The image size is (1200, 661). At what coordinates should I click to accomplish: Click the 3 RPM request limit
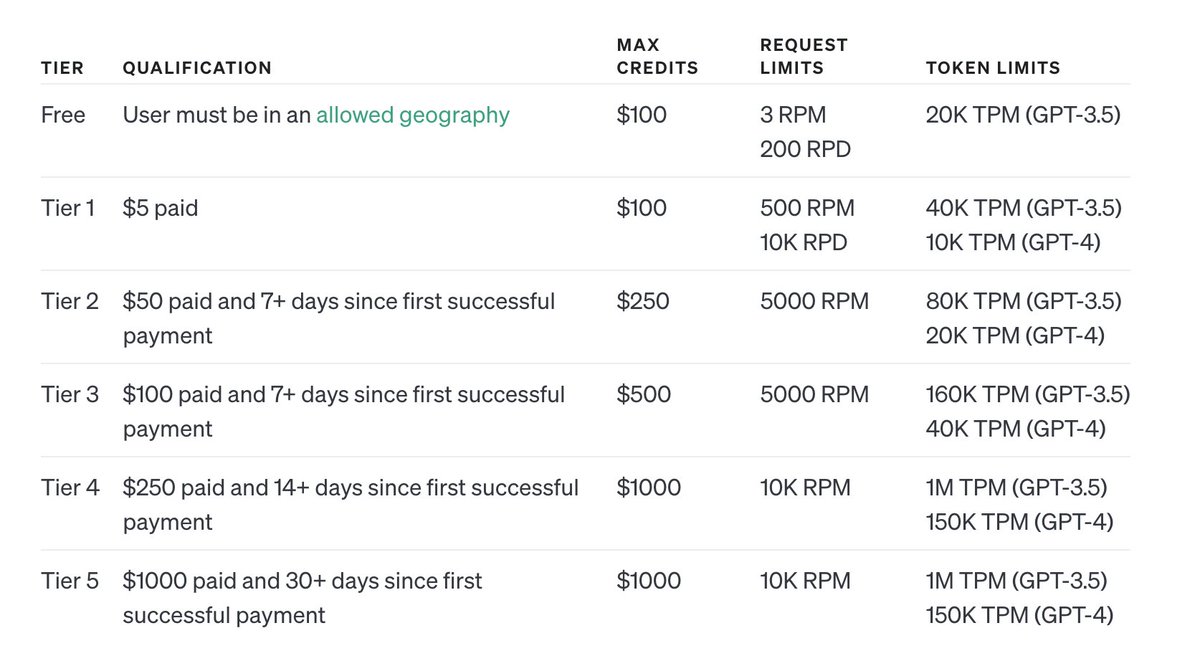[x=793, y=115]
